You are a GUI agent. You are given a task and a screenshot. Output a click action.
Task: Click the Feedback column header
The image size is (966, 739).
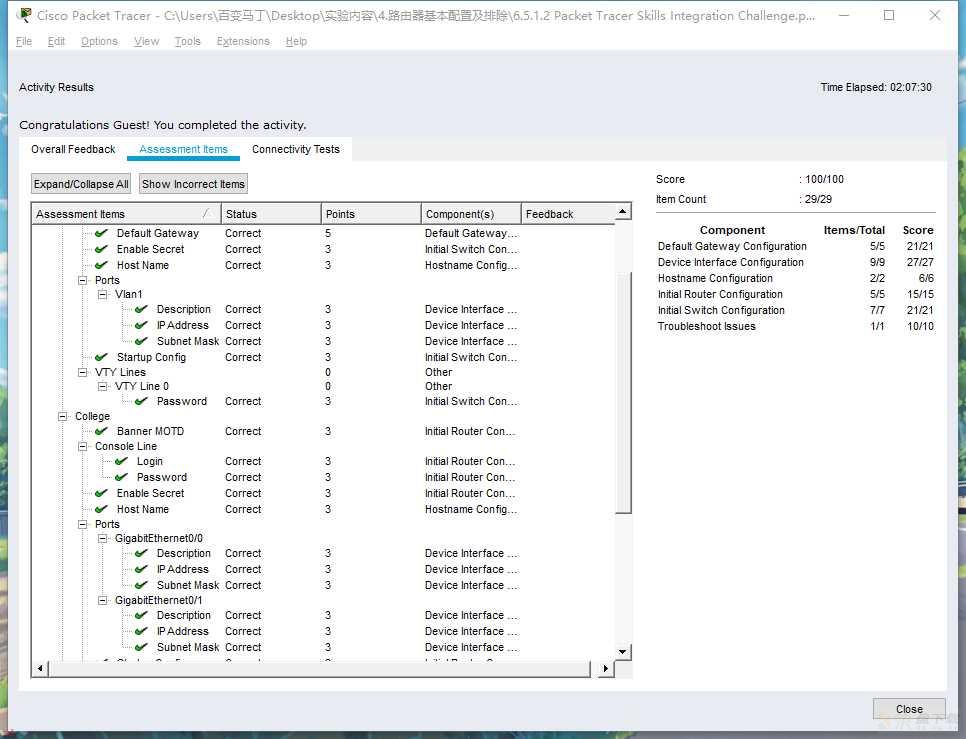567,214
